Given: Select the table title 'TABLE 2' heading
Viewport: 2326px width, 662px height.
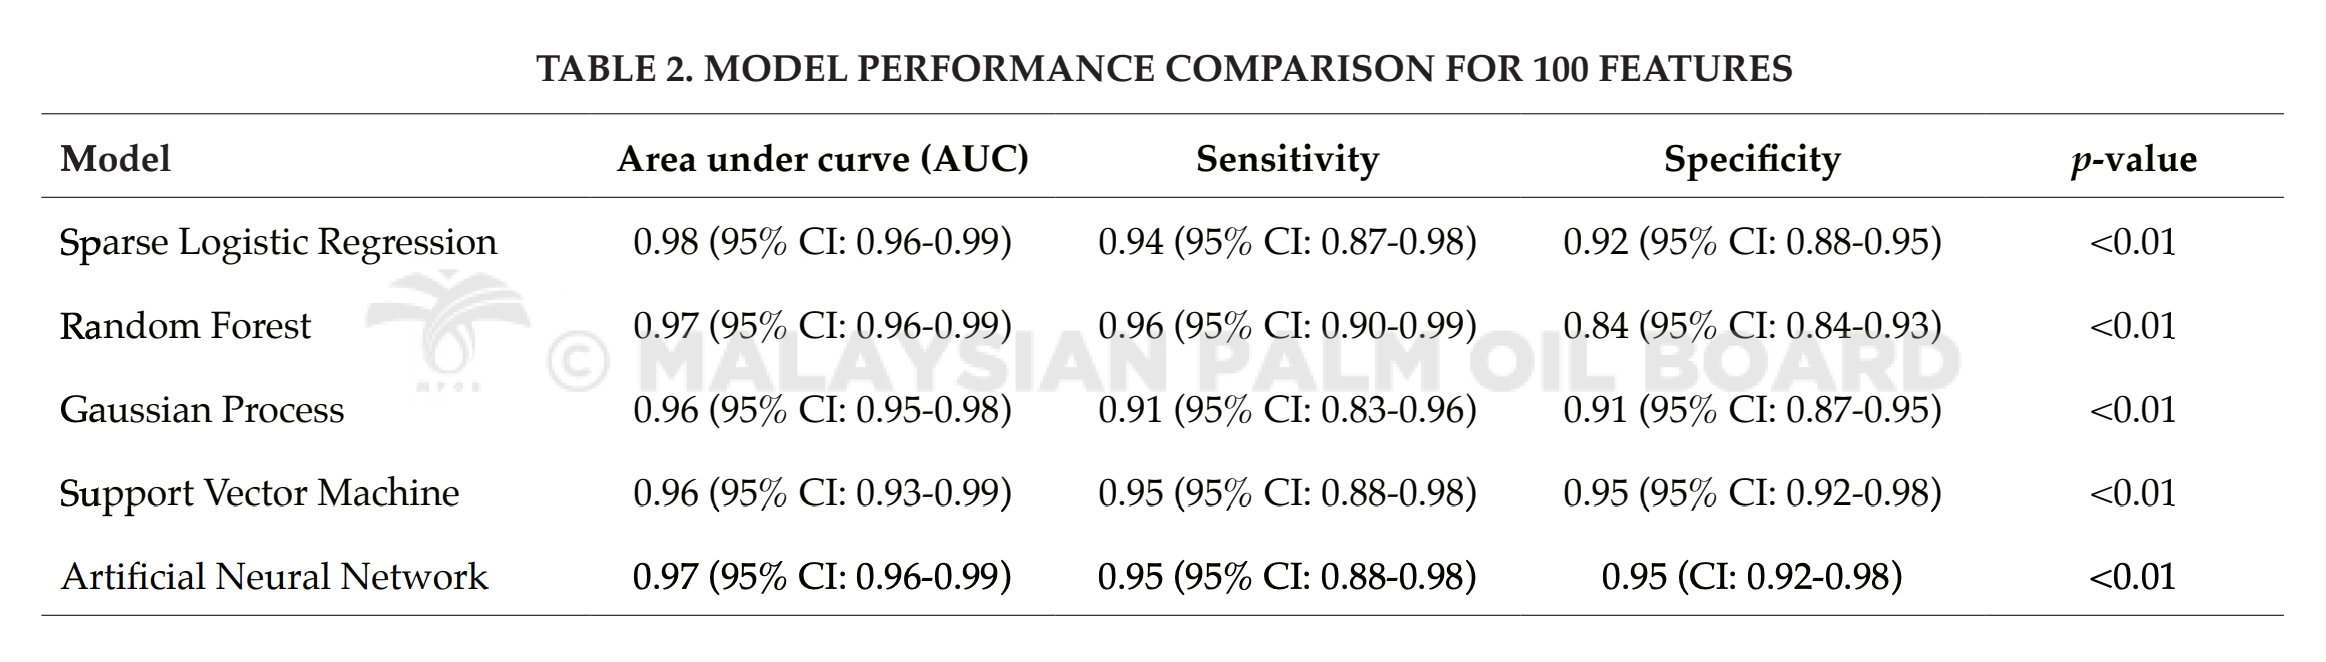Looking at the screenshot, I should (1164, 68).
